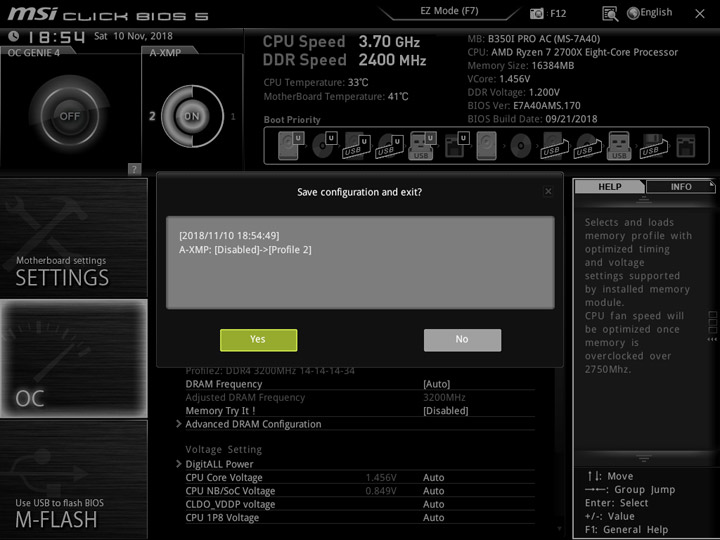Edit the CPU 1P8 Voltage Auto value
Image resolution: width=720 pixels, height=540 pixels.
433,518
